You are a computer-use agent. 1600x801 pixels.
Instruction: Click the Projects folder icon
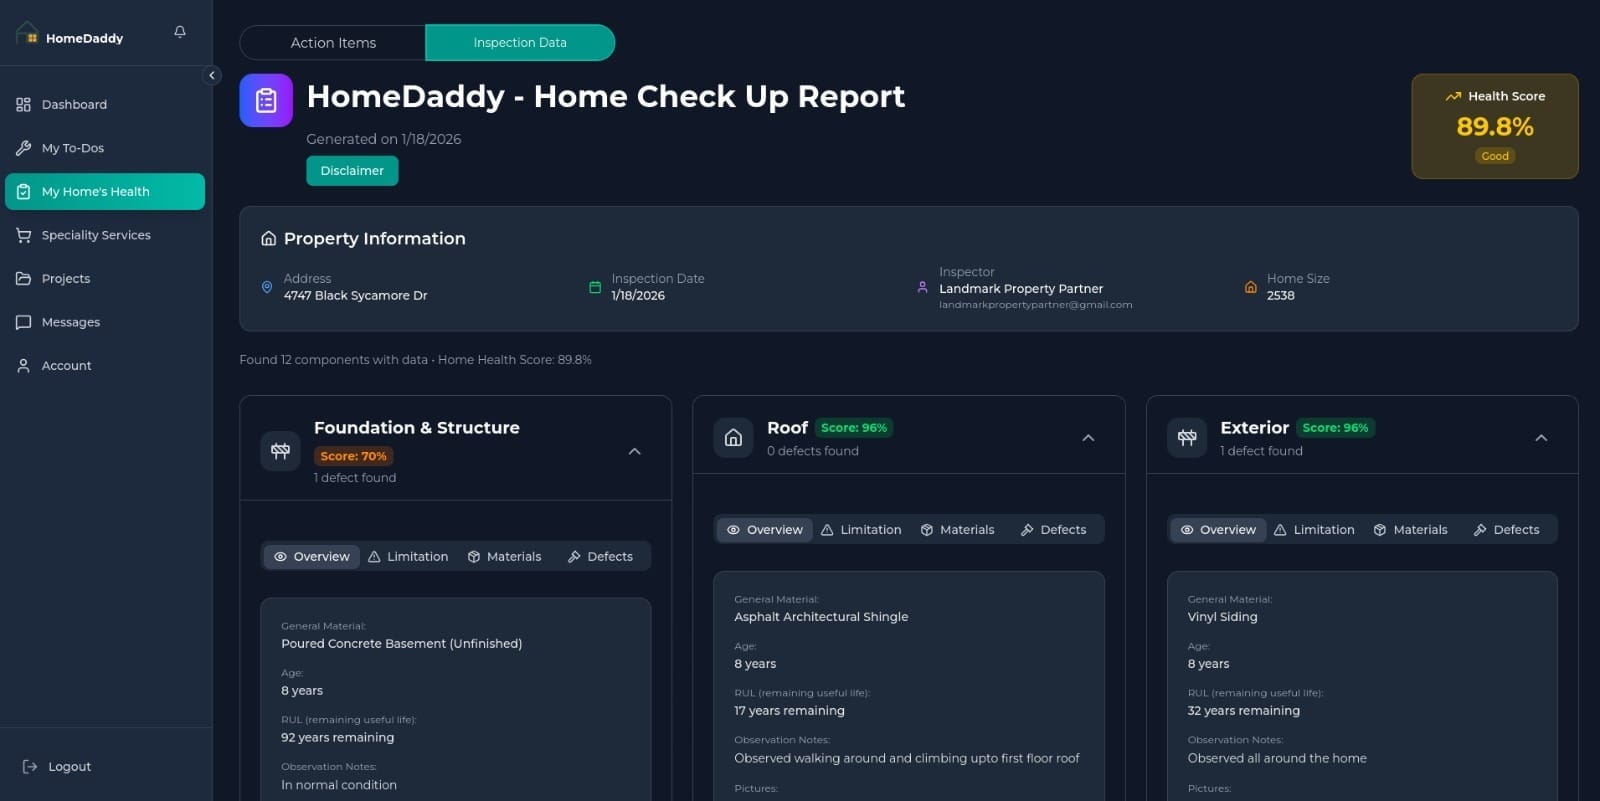(23, 278)
